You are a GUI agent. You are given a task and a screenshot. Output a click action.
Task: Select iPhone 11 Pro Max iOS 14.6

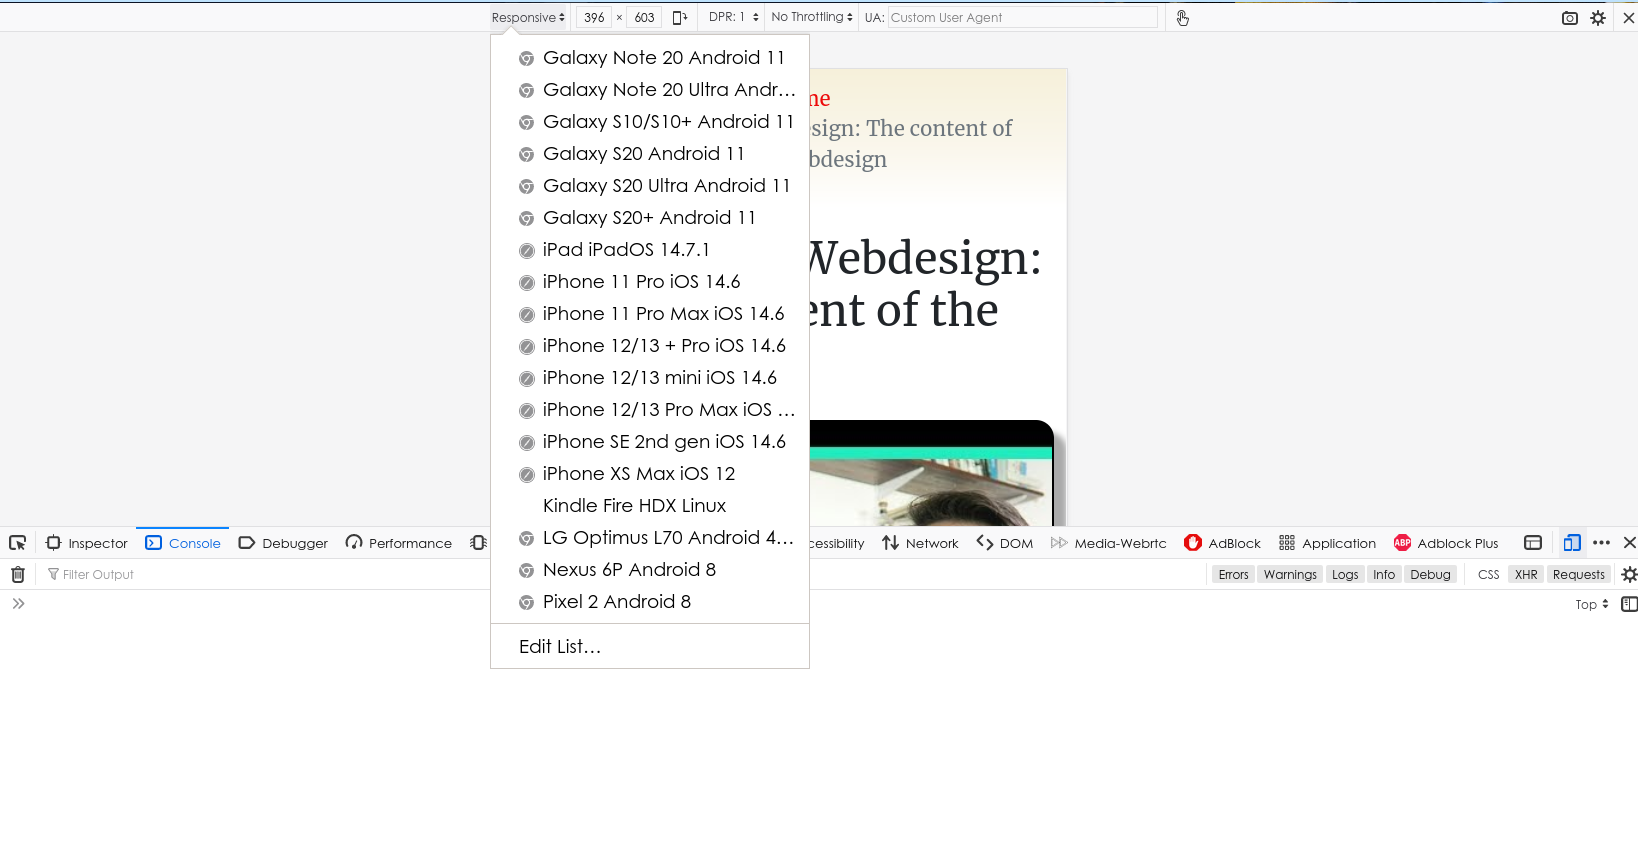(650, 314)
